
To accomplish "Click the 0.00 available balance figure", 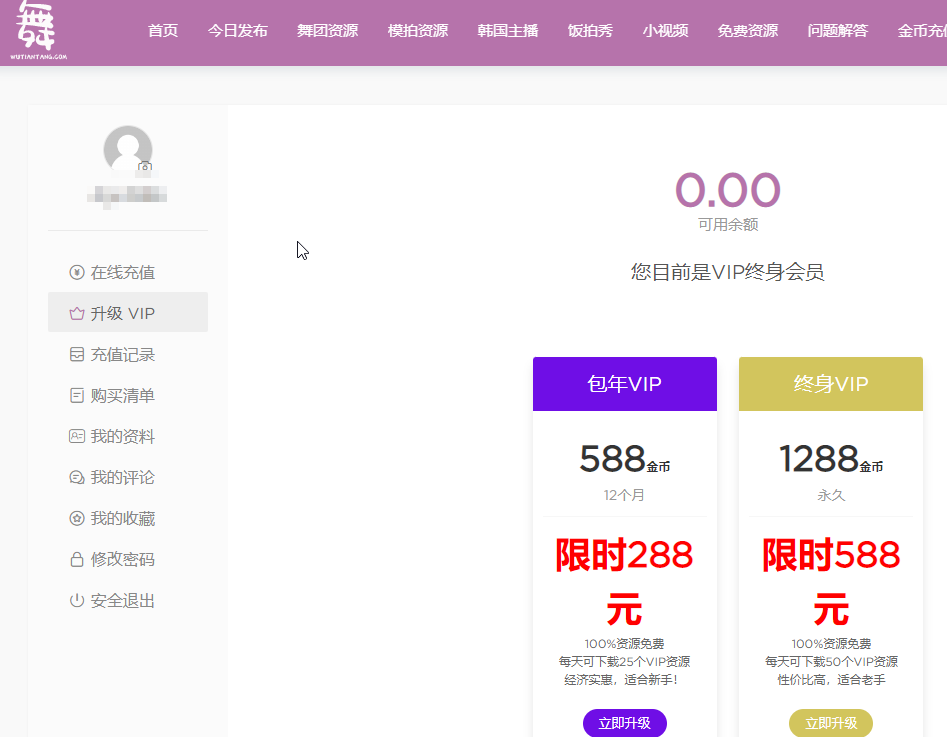I will (728, 190).
